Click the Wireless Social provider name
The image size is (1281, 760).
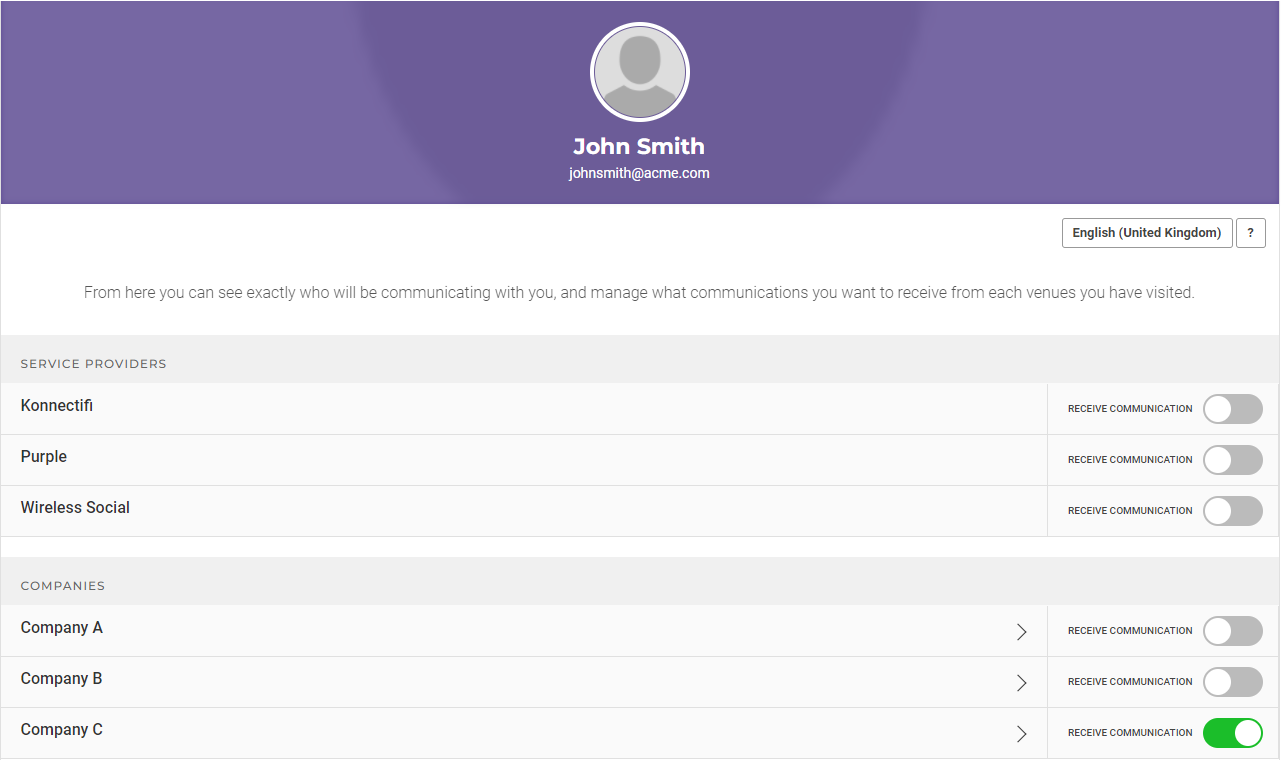pyautogui.click(x=75, y=508)
